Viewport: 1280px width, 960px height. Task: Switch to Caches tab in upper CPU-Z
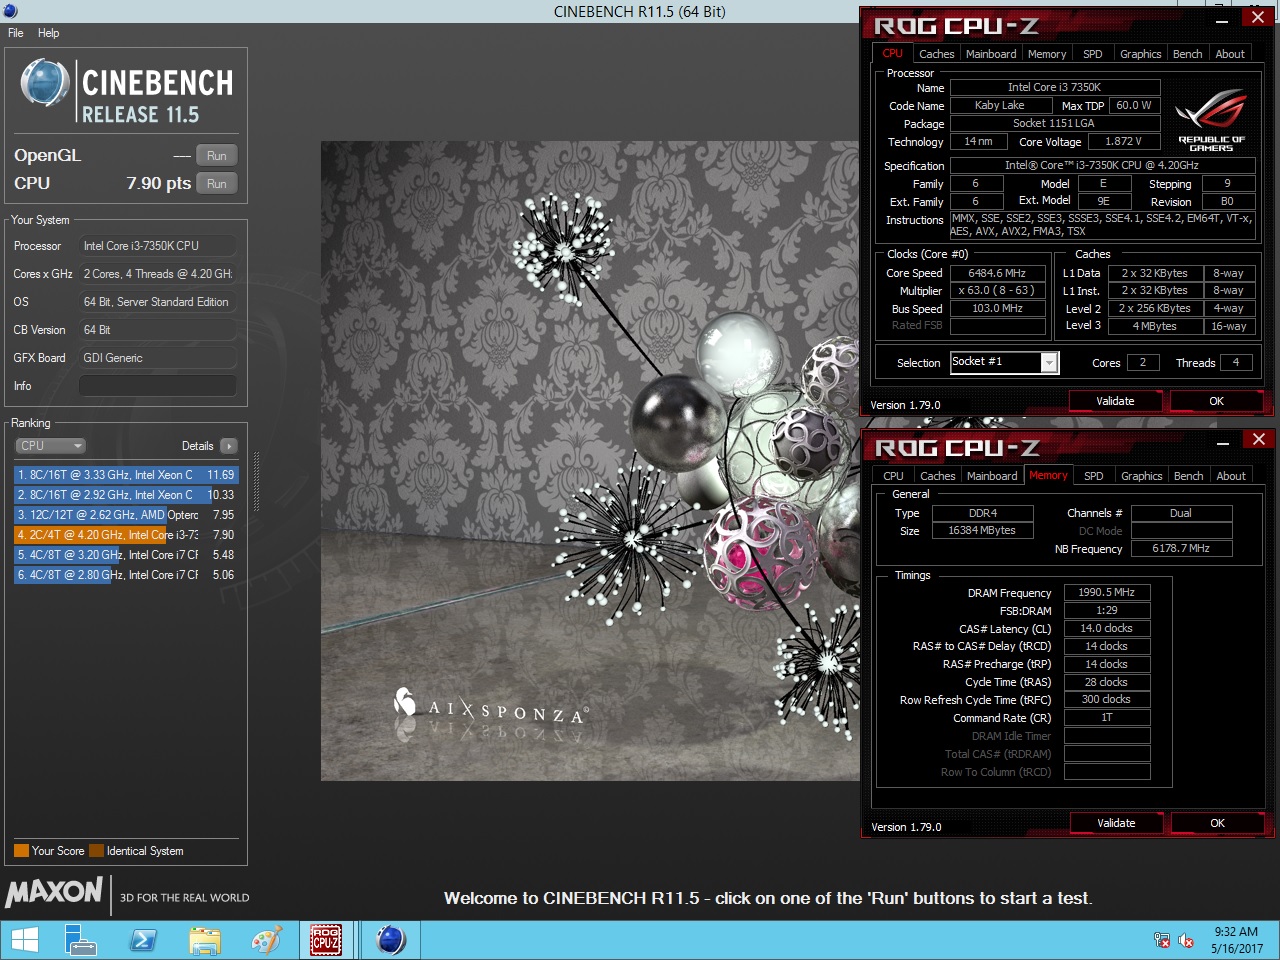pyautogui.click(x=936, y=54)
